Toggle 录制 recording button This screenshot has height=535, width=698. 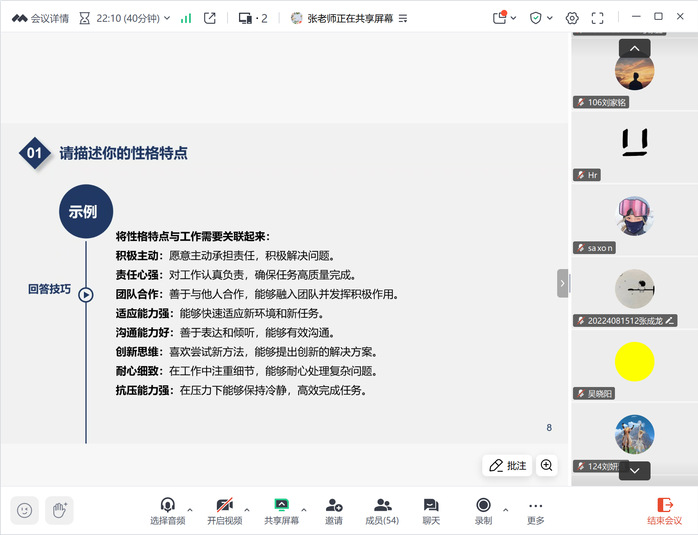483,506
